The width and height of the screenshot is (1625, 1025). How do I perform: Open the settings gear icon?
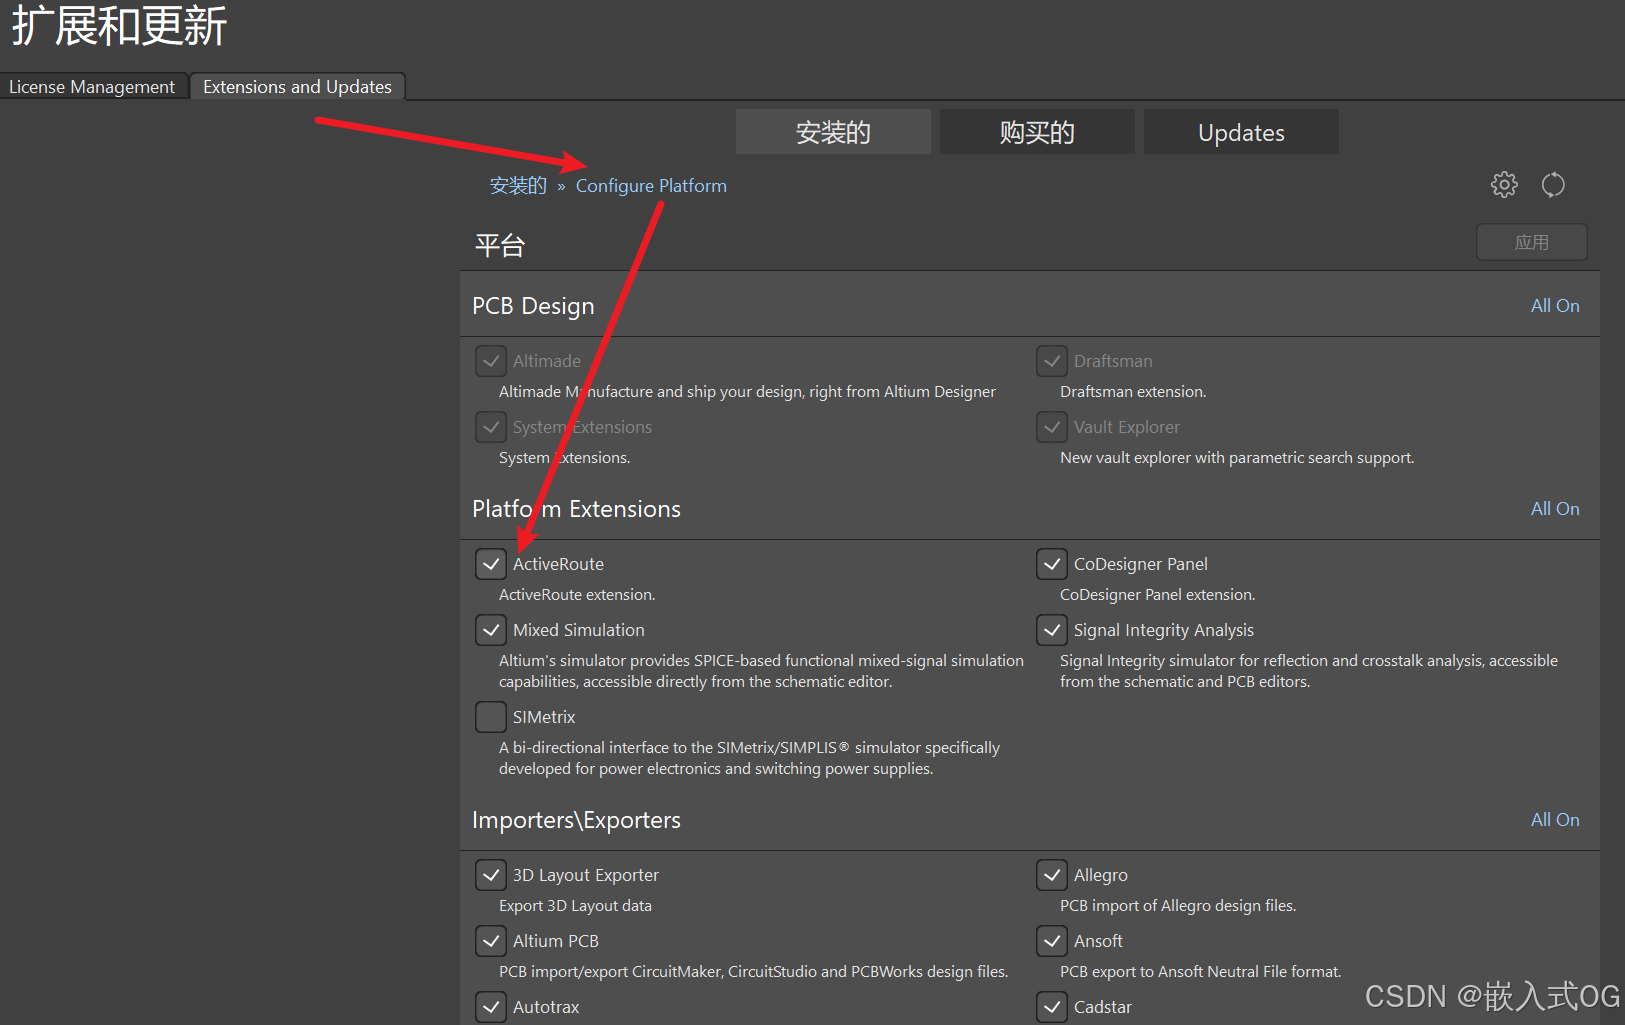click(1504, 184)
